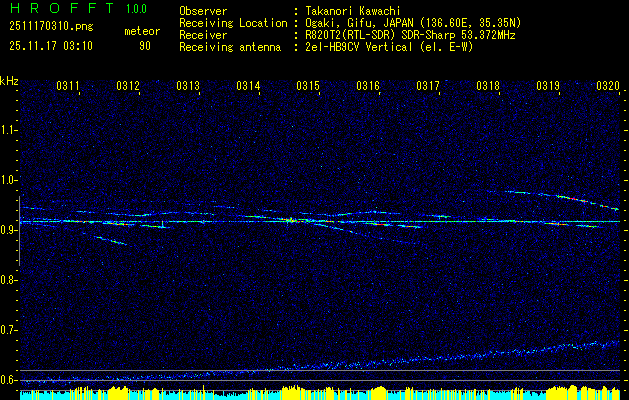This screenshot has height=400, width=629.
Task: Click the 0314 time label
Action: 248,86
